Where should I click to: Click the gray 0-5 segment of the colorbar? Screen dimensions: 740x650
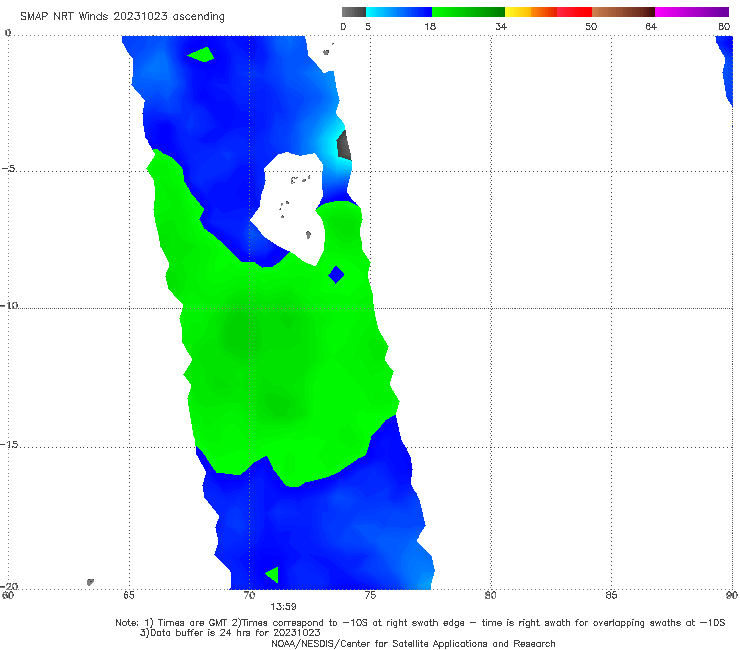(x=354, y=12)
